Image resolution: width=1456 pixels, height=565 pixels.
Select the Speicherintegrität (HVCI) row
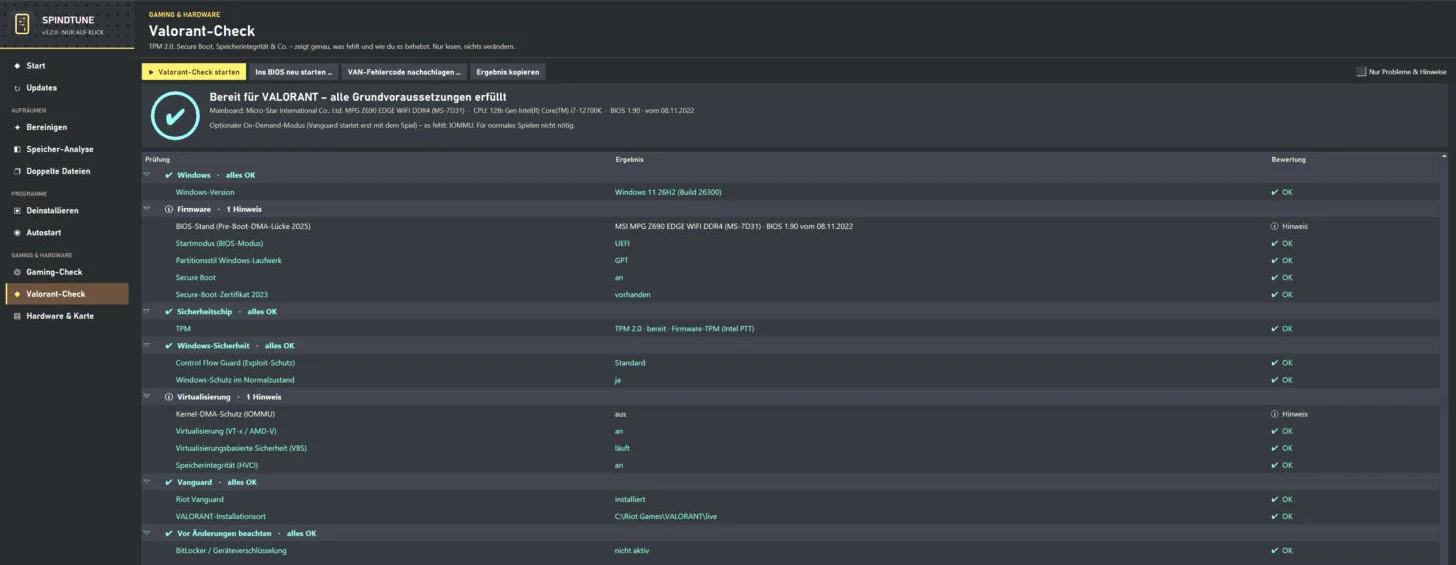click(x=791, y=465)
